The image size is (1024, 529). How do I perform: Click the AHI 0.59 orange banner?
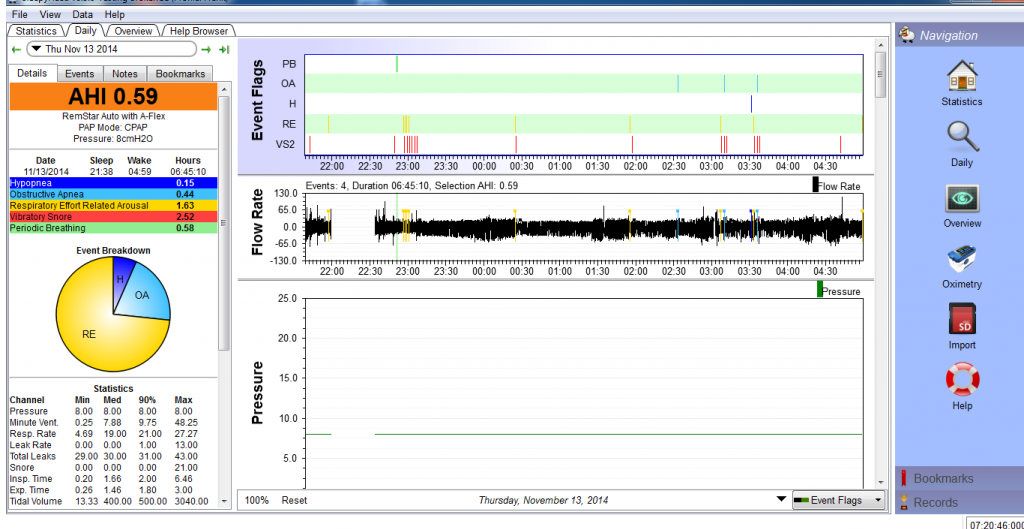(112, 97)
